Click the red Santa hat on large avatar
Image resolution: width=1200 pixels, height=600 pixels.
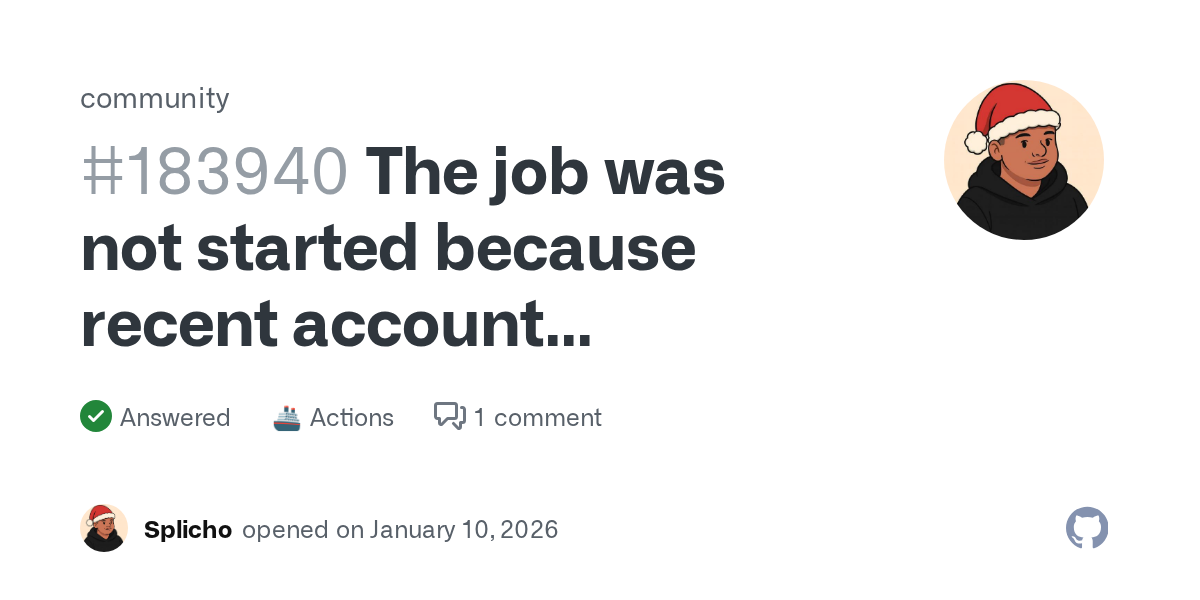1012,110
